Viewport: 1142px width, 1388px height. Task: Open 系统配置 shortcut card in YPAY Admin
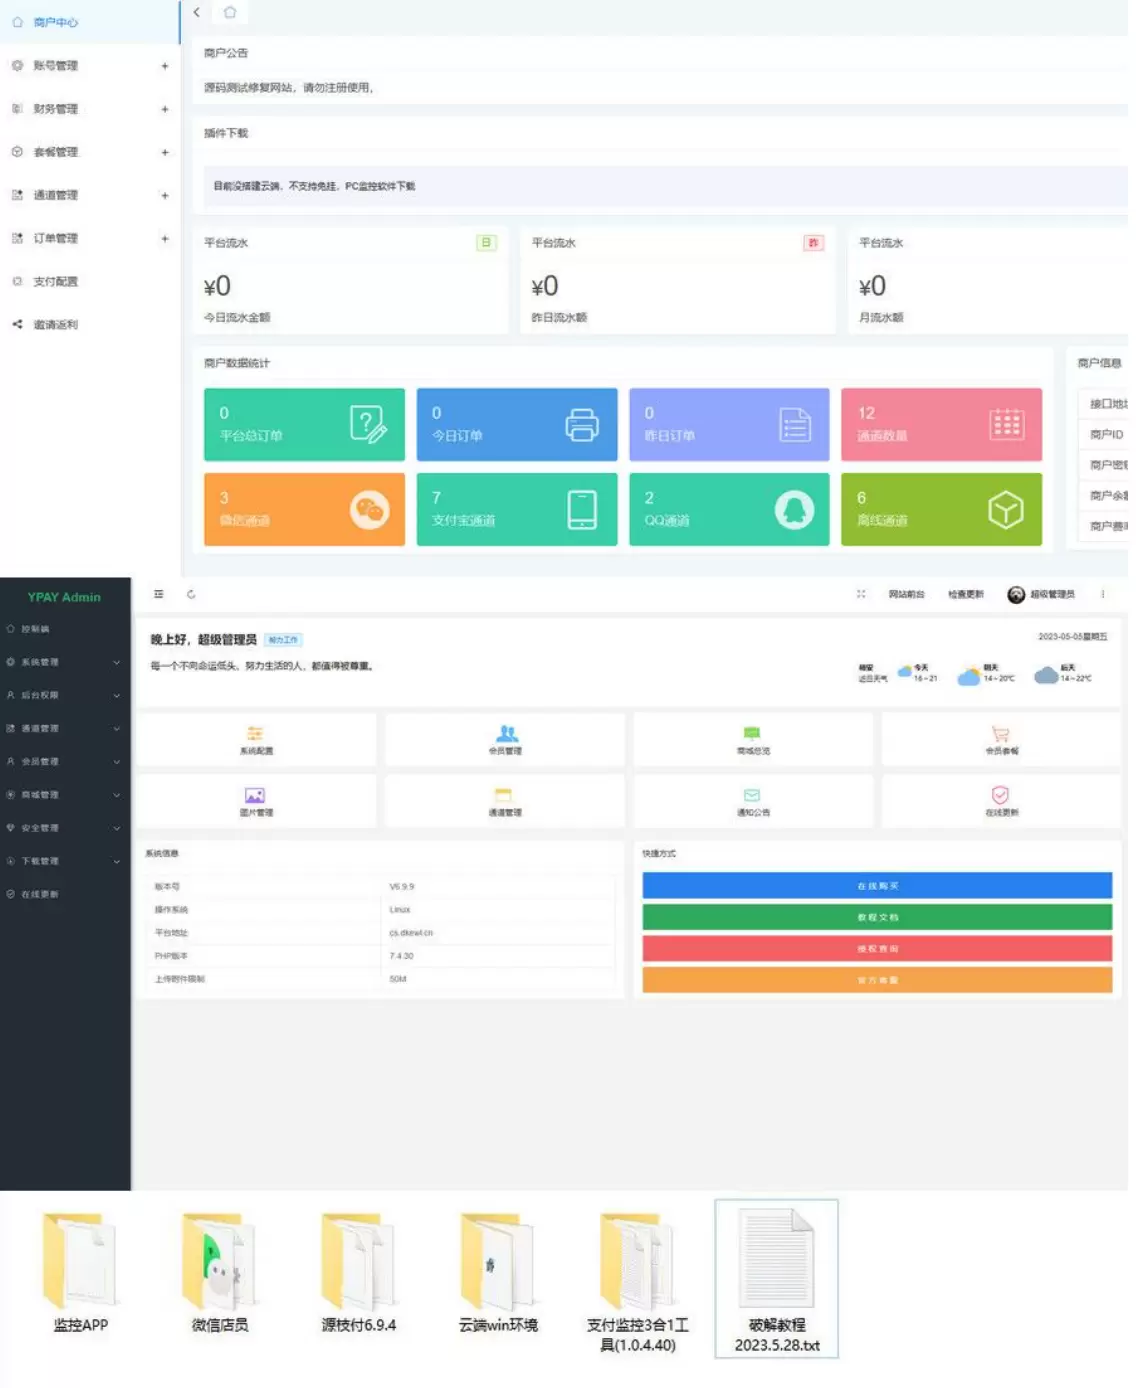(x=256, y=740)
